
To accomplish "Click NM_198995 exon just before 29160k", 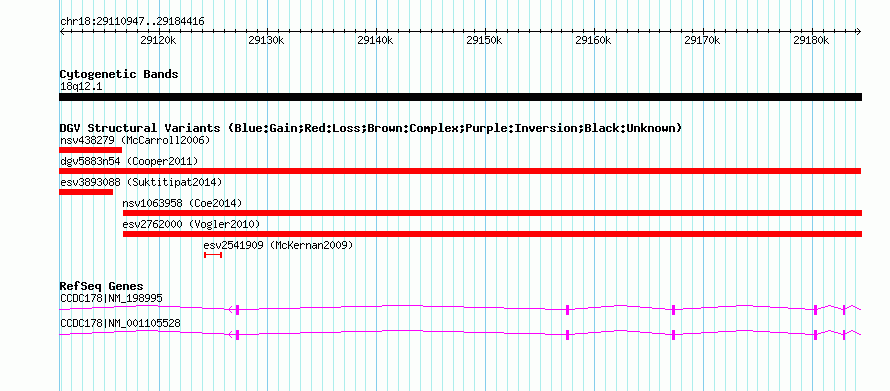I will [x=567, y=309].
